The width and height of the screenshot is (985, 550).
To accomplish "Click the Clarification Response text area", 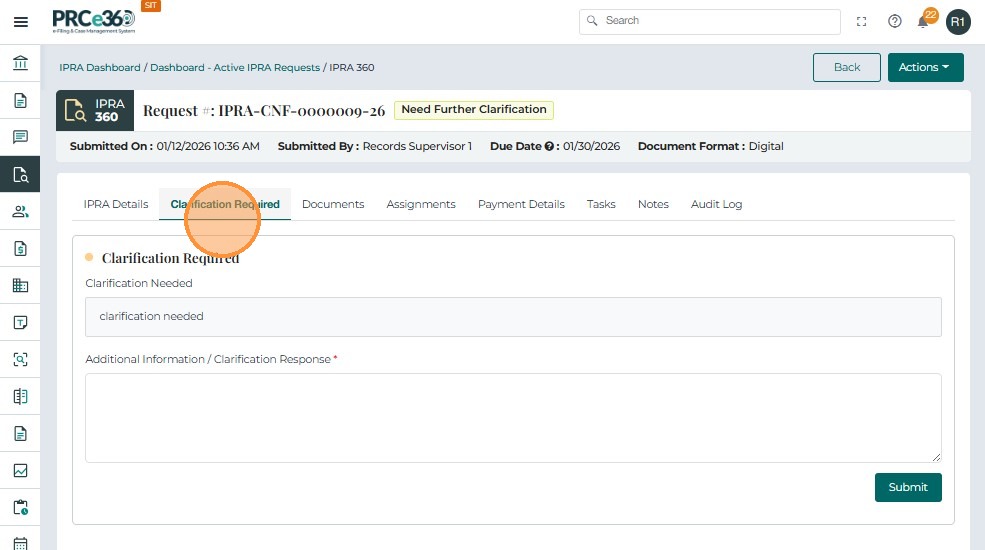I will pyautogui.click(x=513, y=418).
